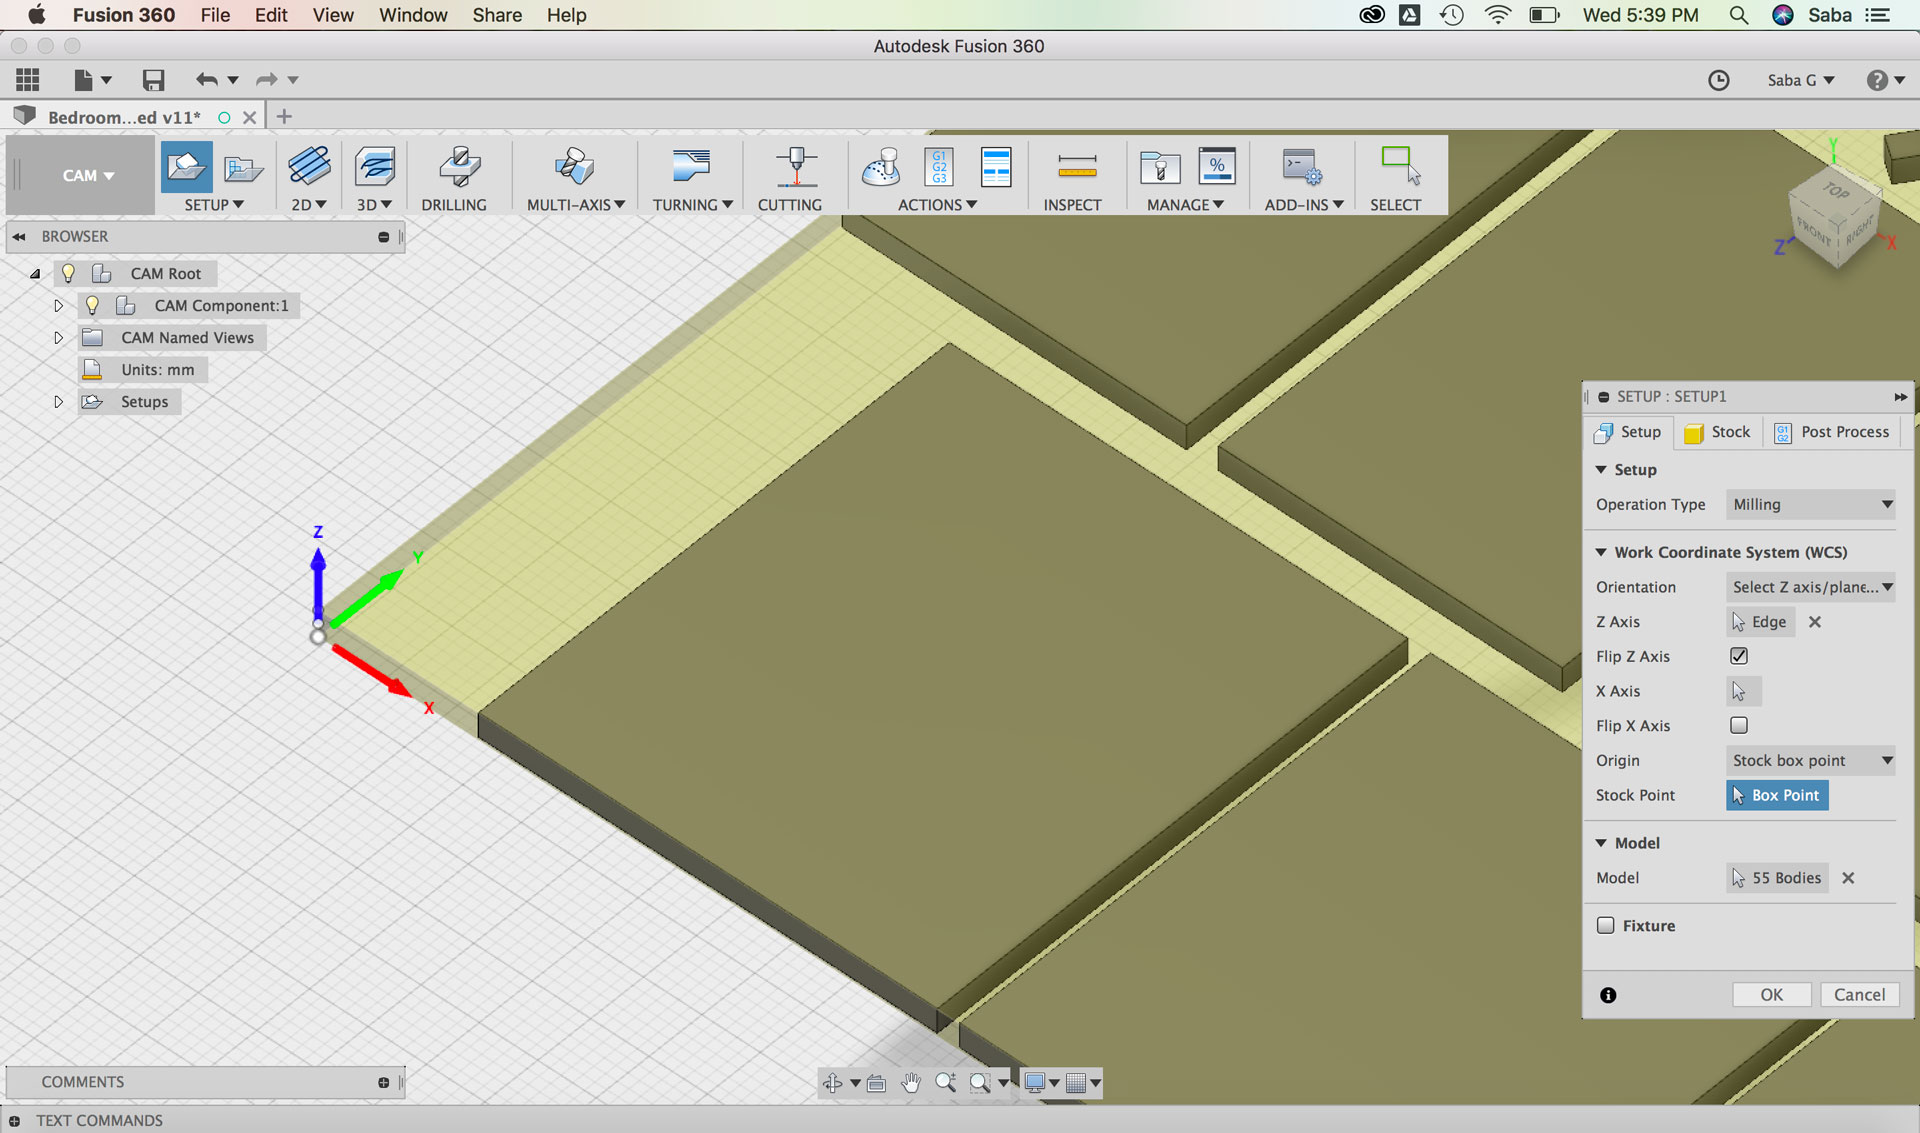Open the Origin Stock box point dropdown

pyautogui.click(x=1811, y=760)
